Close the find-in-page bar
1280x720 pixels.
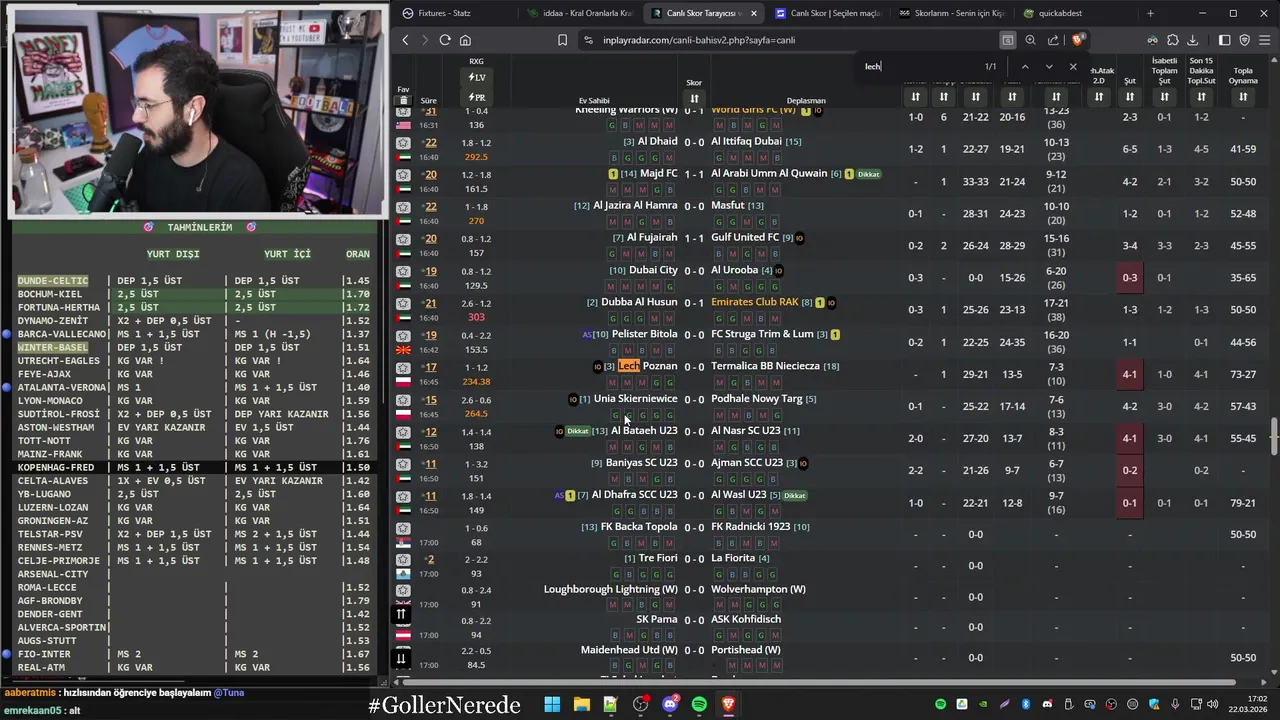[1073, 66]
